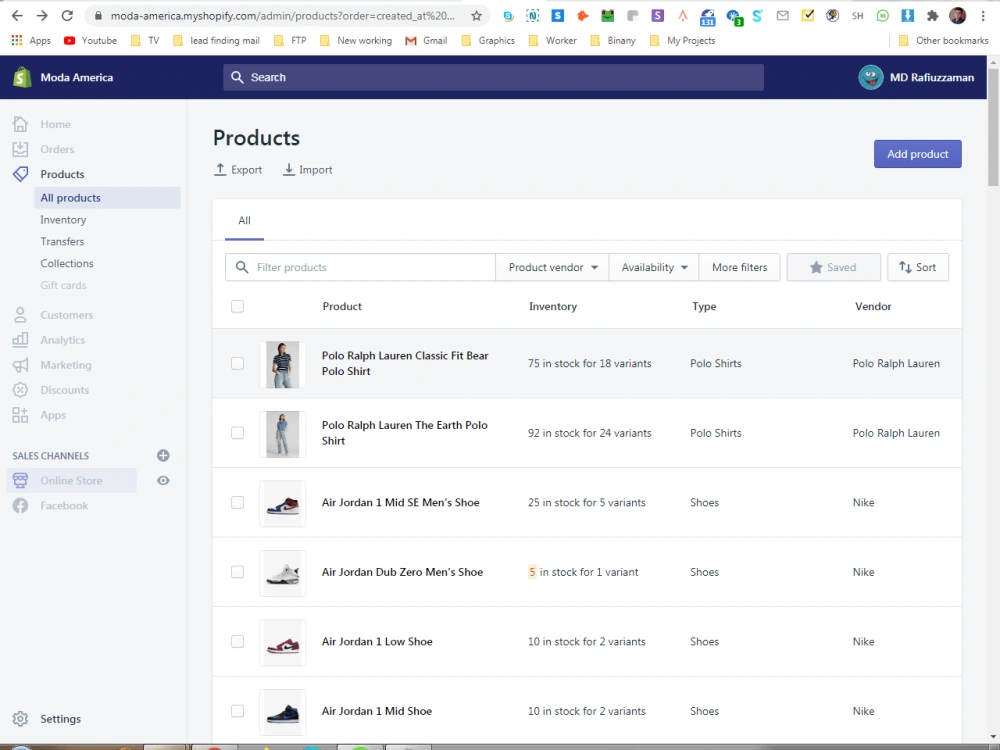The image size is (1000, 750).
Task: Open the Graphics bookmark folder
Action: pyautogui.click(x=488, y=40)
